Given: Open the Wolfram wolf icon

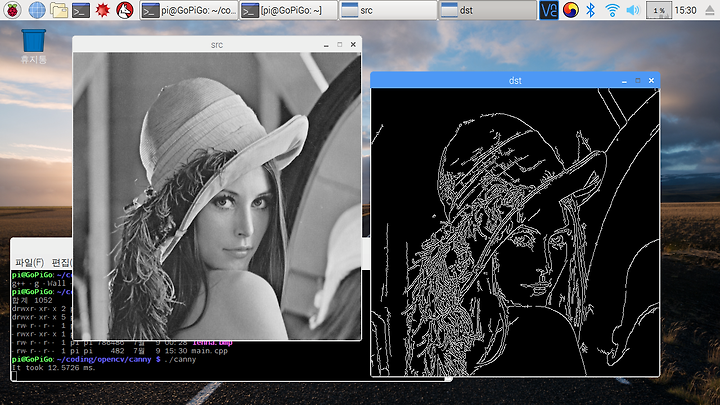Looking at the screenshot, I should [124, 10].
